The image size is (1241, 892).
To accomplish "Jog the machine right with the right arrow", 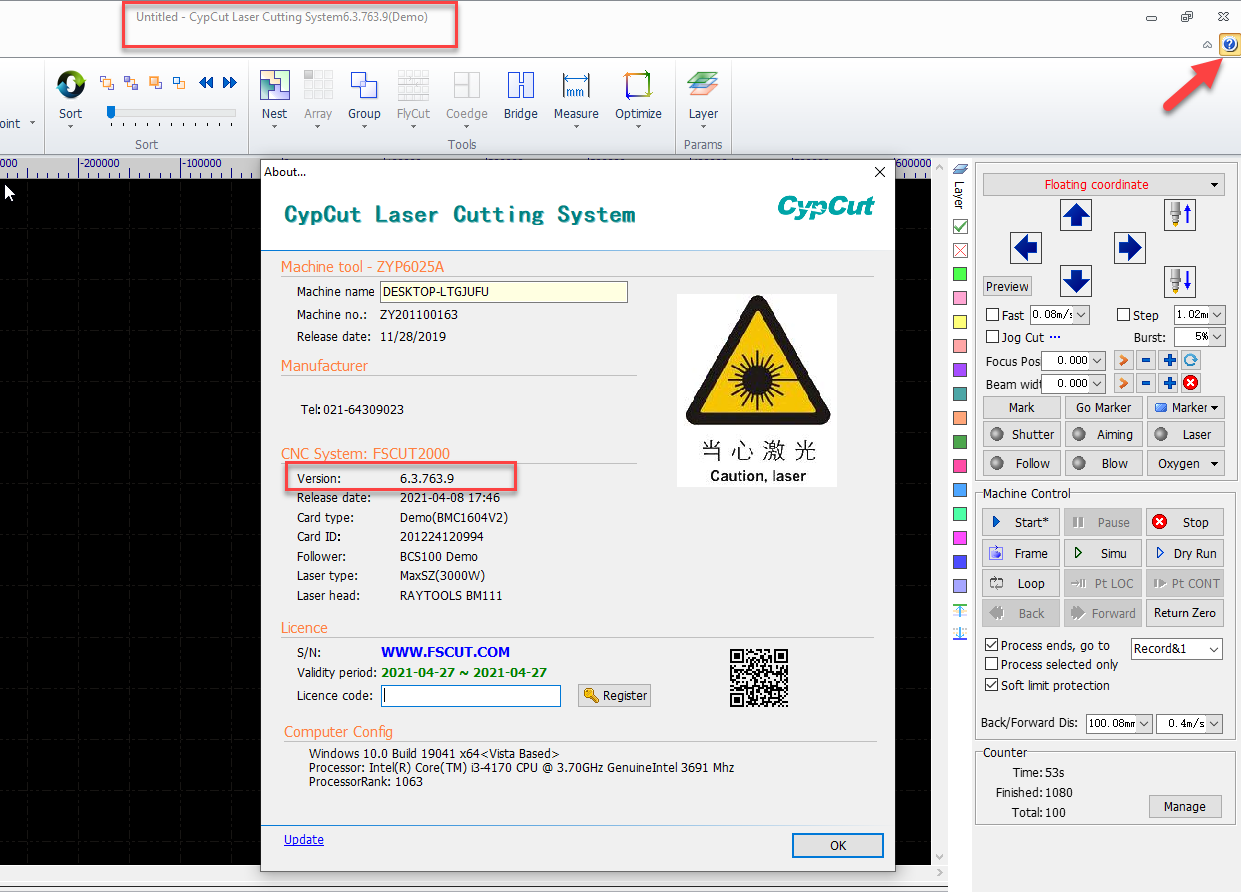I will [1129, 247].
